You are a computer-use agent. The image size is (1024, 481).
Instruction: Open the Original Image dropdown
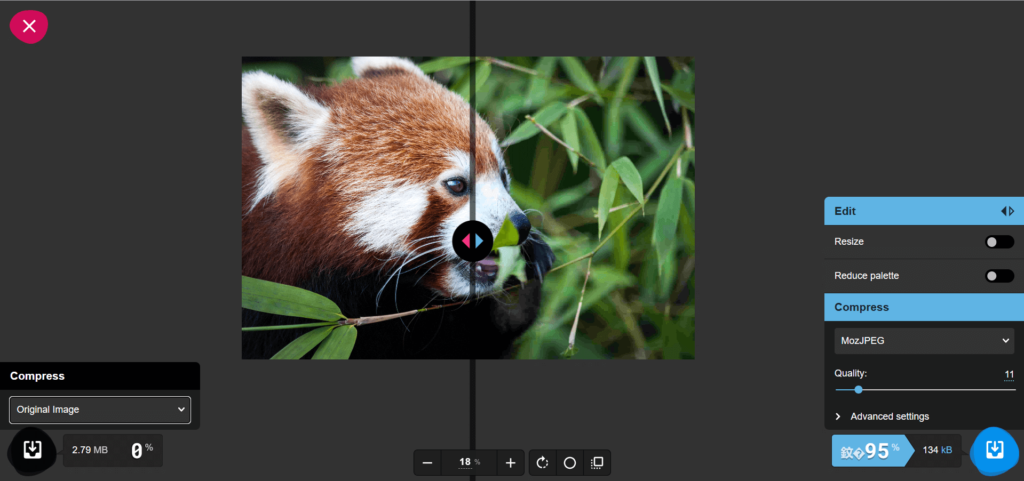click(x=99, y=409)
